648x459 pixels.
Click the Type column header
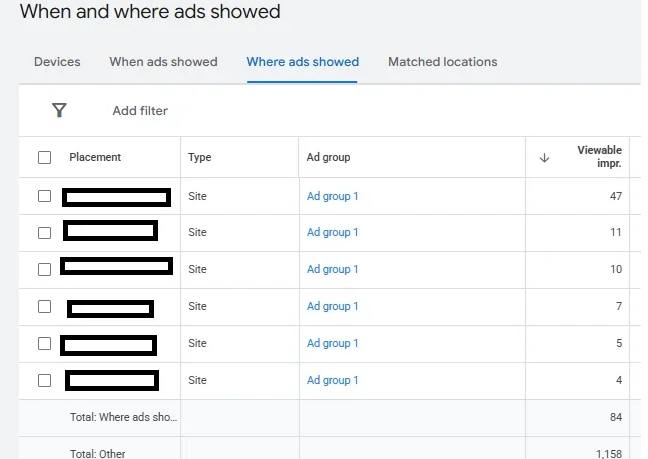pyautogui.click(x=200, y=157)
